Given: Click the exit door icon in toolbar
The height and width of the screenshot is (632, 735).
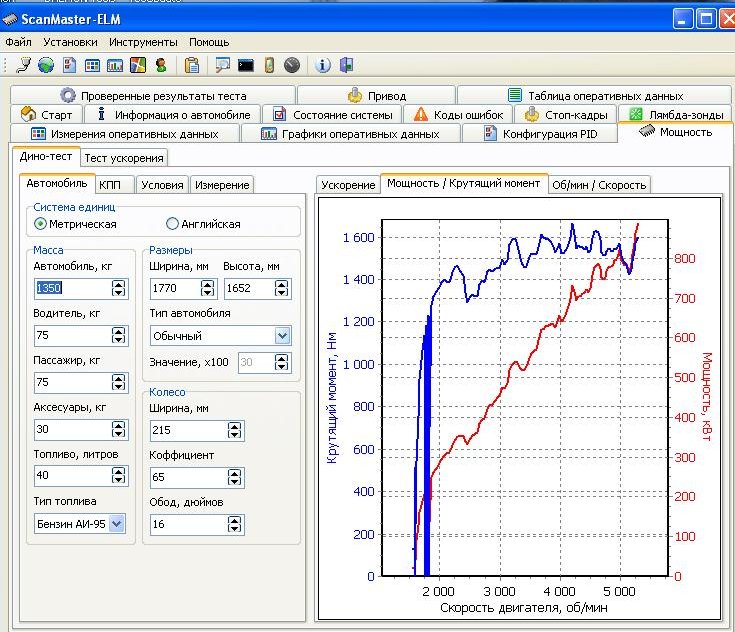Looking at the screenshot, I should click(346, 65).
